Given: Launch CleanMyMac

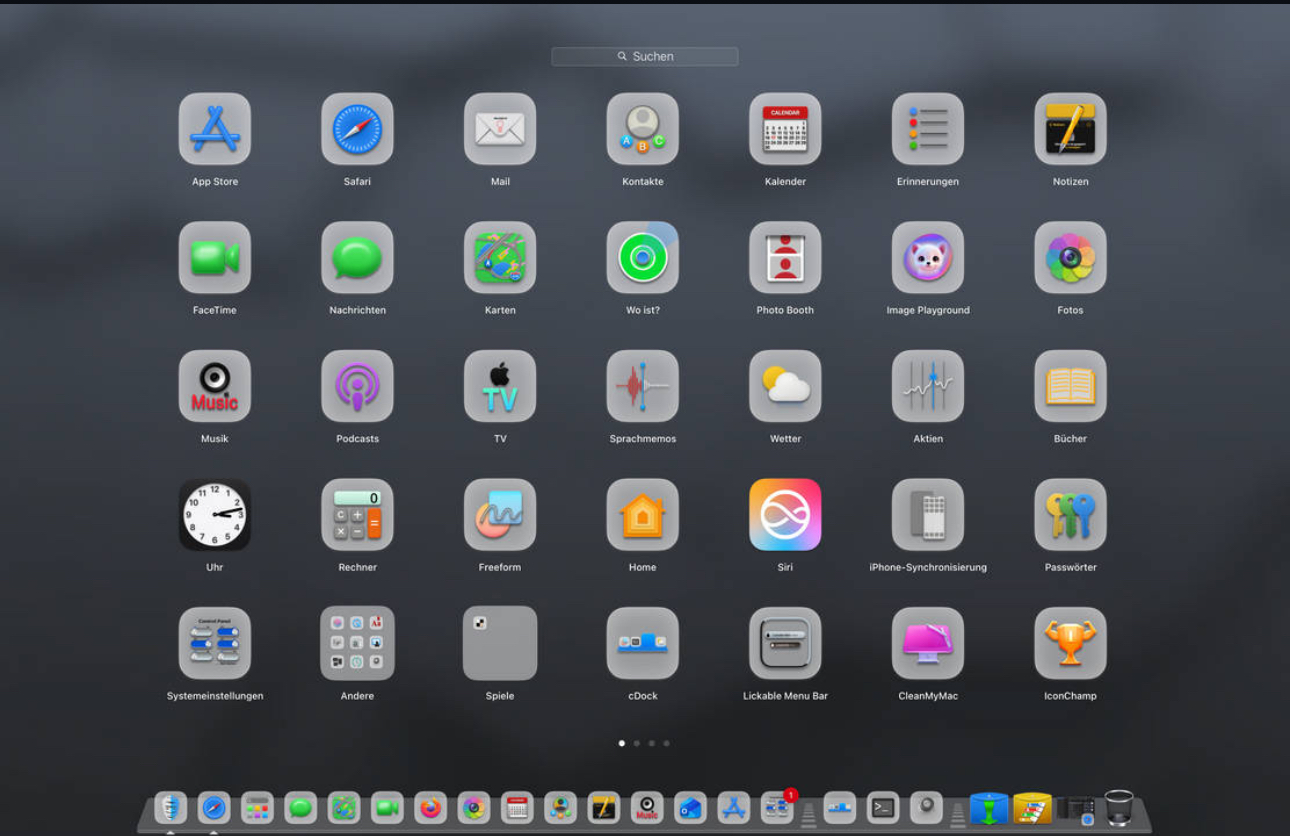Looking at the screenshot, I should 927,643.
